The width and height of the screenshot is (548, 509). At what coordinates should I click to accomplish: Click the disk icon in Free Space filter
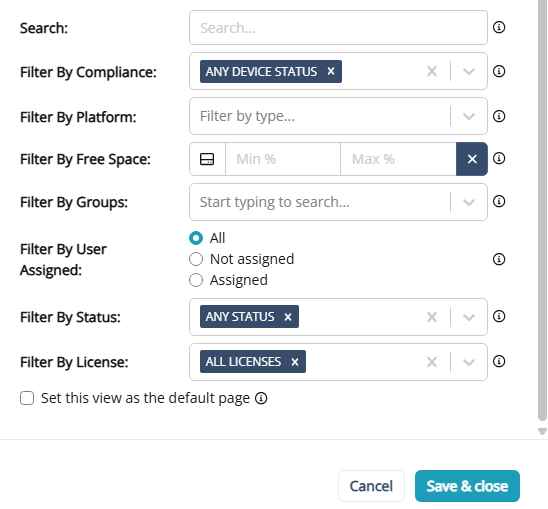[x=207, y=159]
